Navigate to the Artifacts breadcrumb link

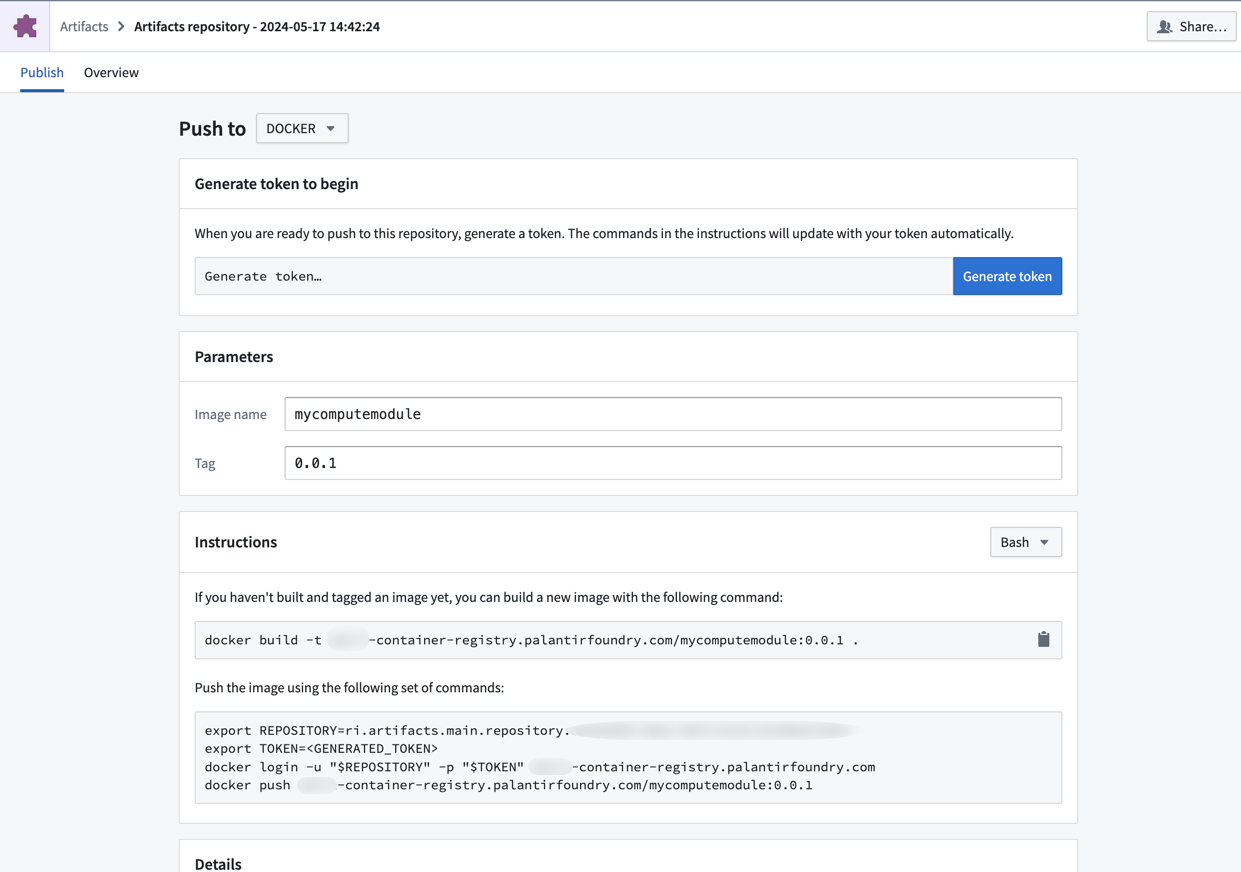click(84, 27)
